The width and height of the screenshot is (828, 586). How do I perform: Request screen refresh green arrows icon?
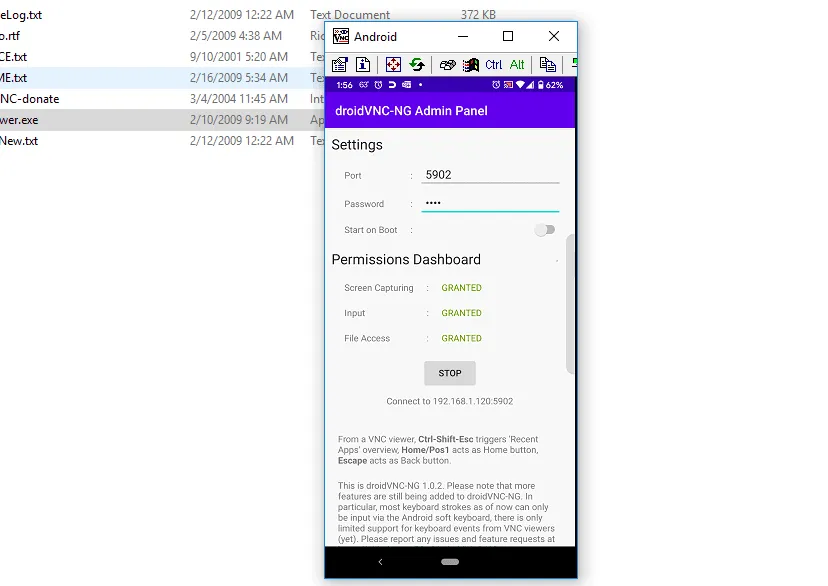pyautogui.click(x=417, y=65)
